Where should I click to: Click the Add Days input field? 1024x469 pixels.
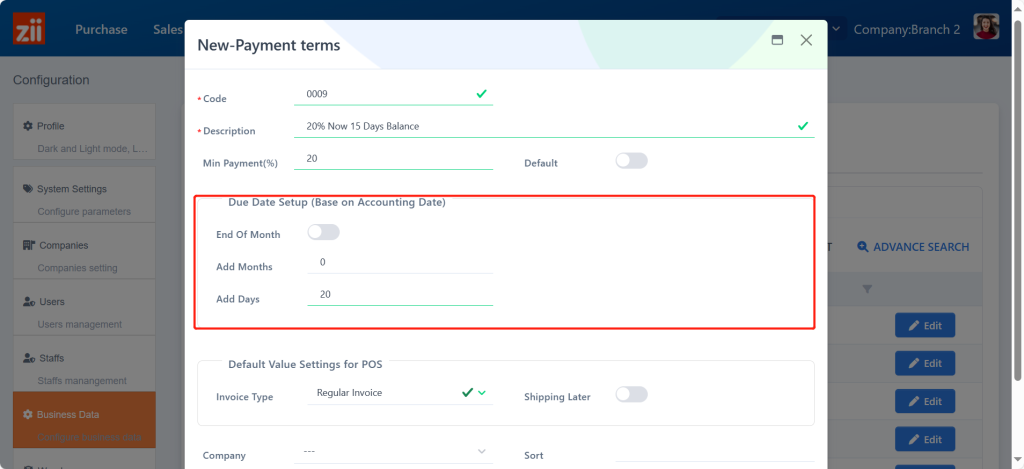[x=400, y=295]
